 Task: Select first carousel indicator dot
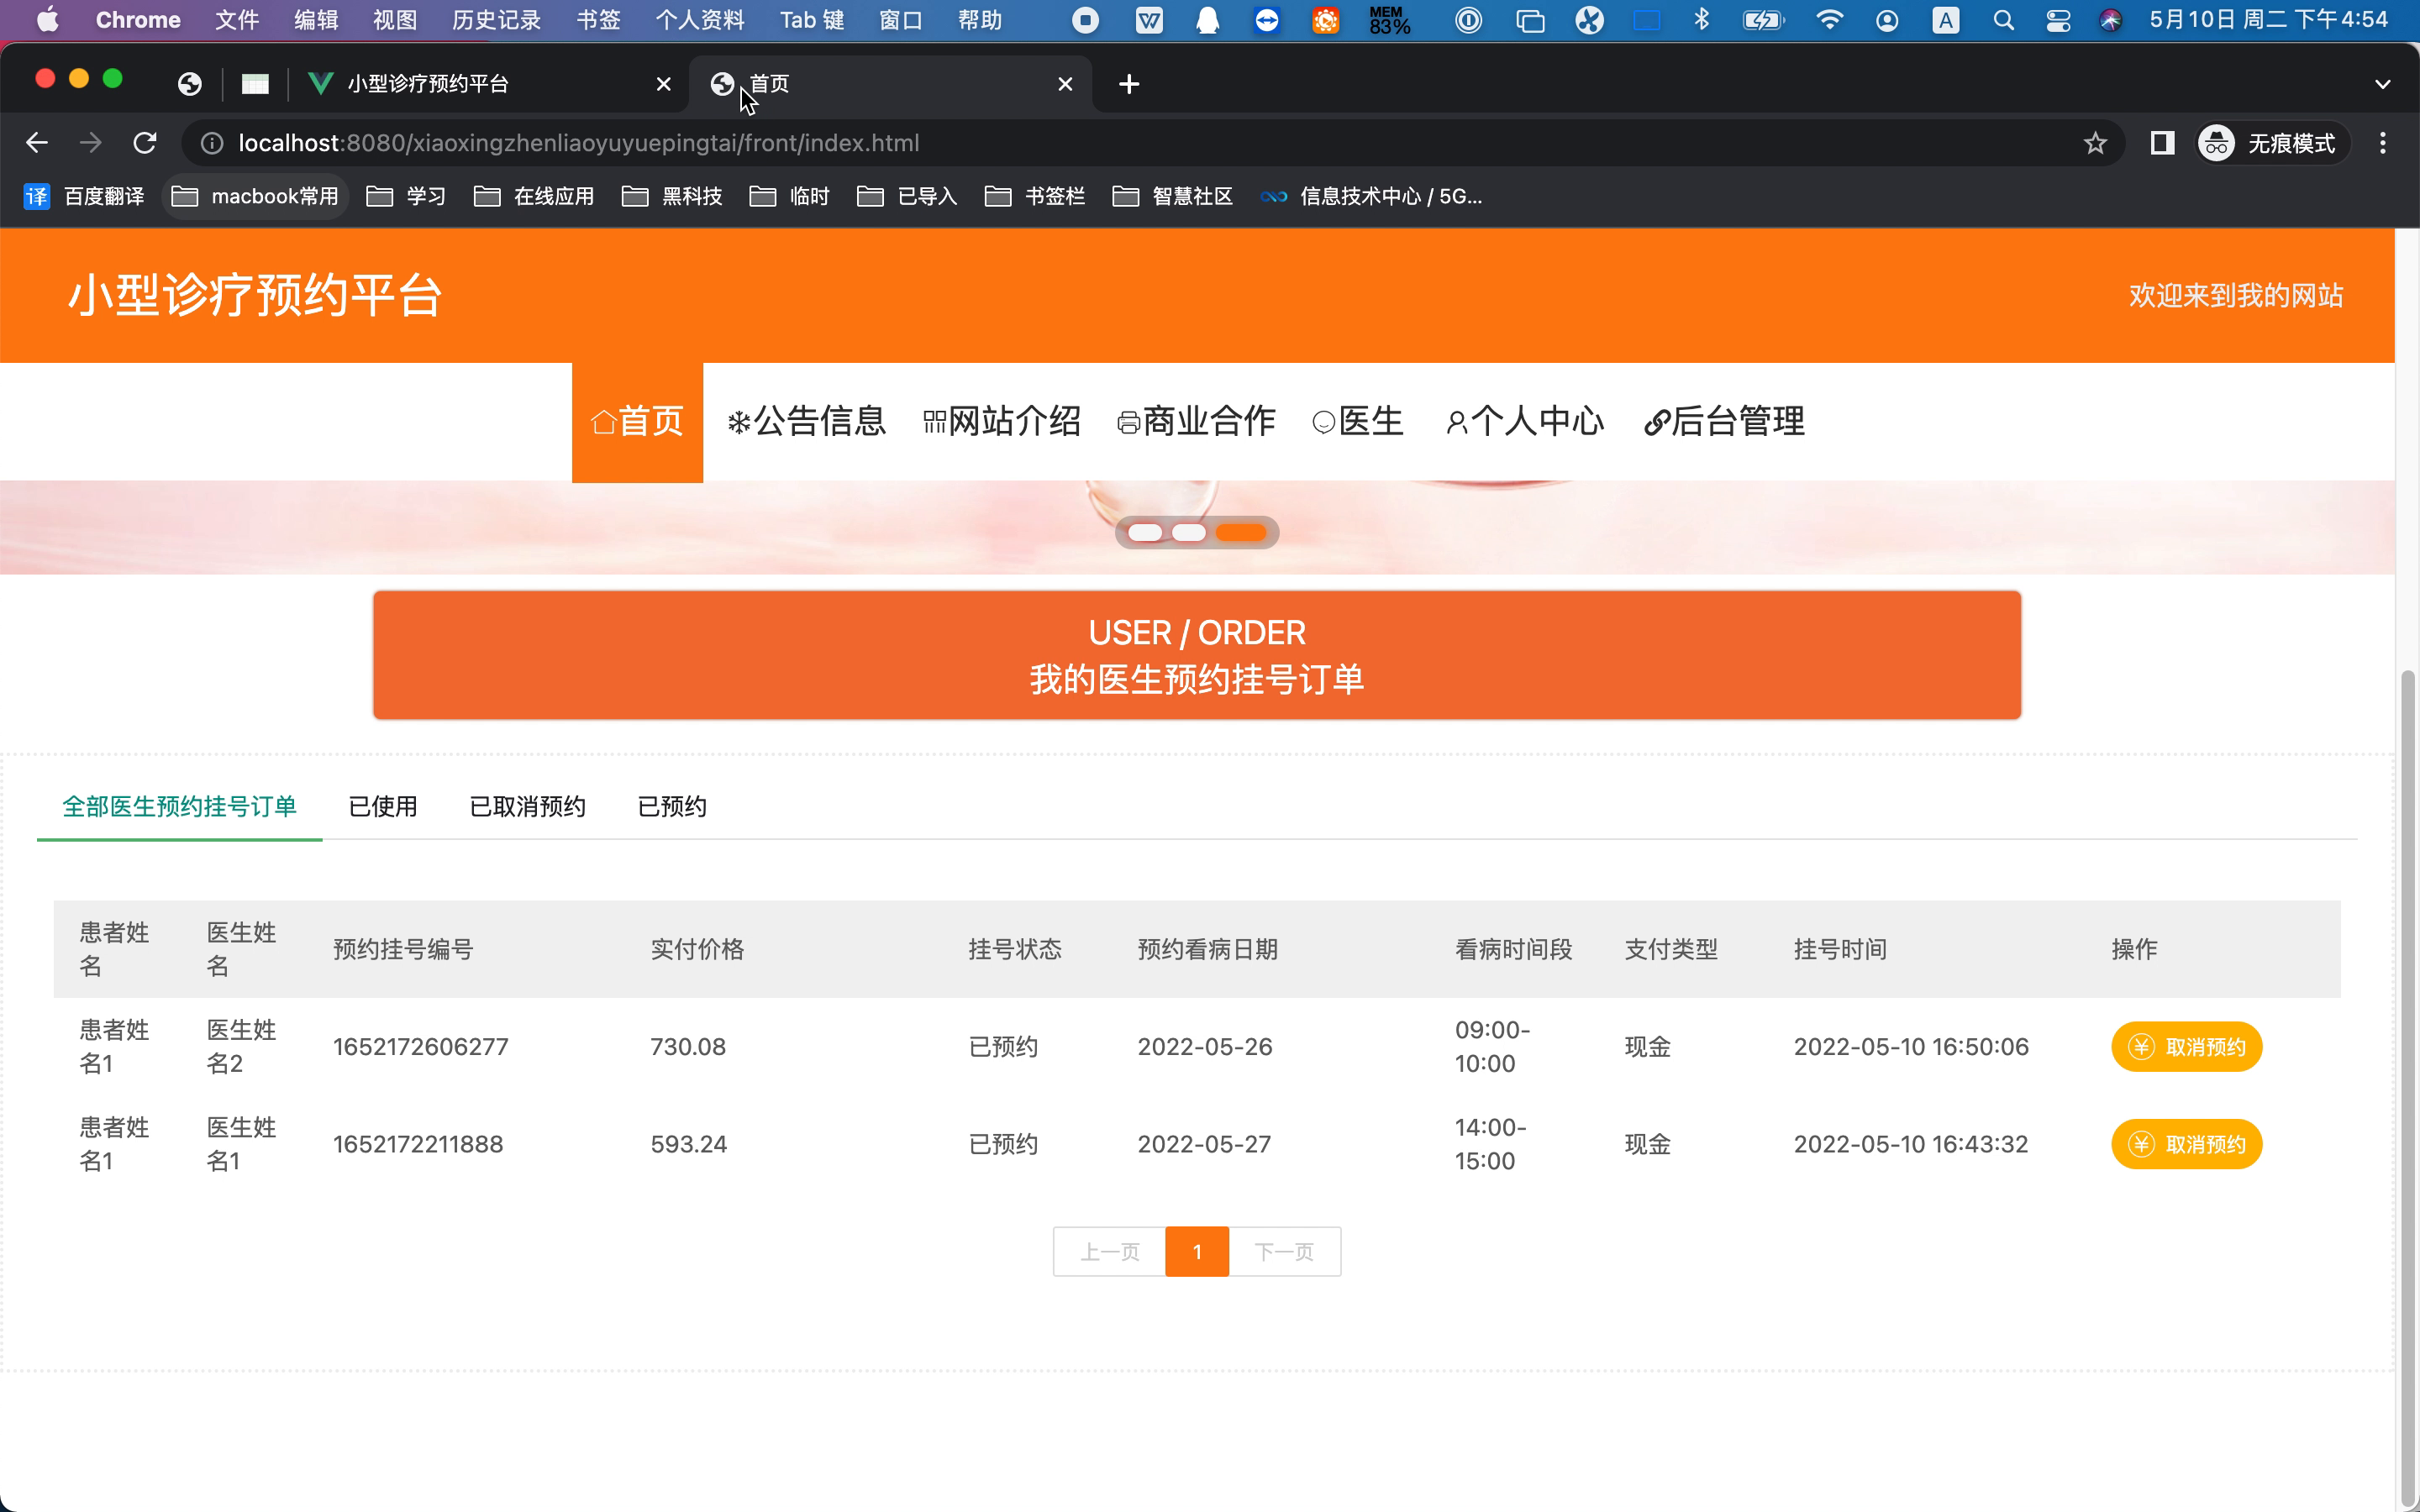pyautogui.click(x=1145, y=533)
